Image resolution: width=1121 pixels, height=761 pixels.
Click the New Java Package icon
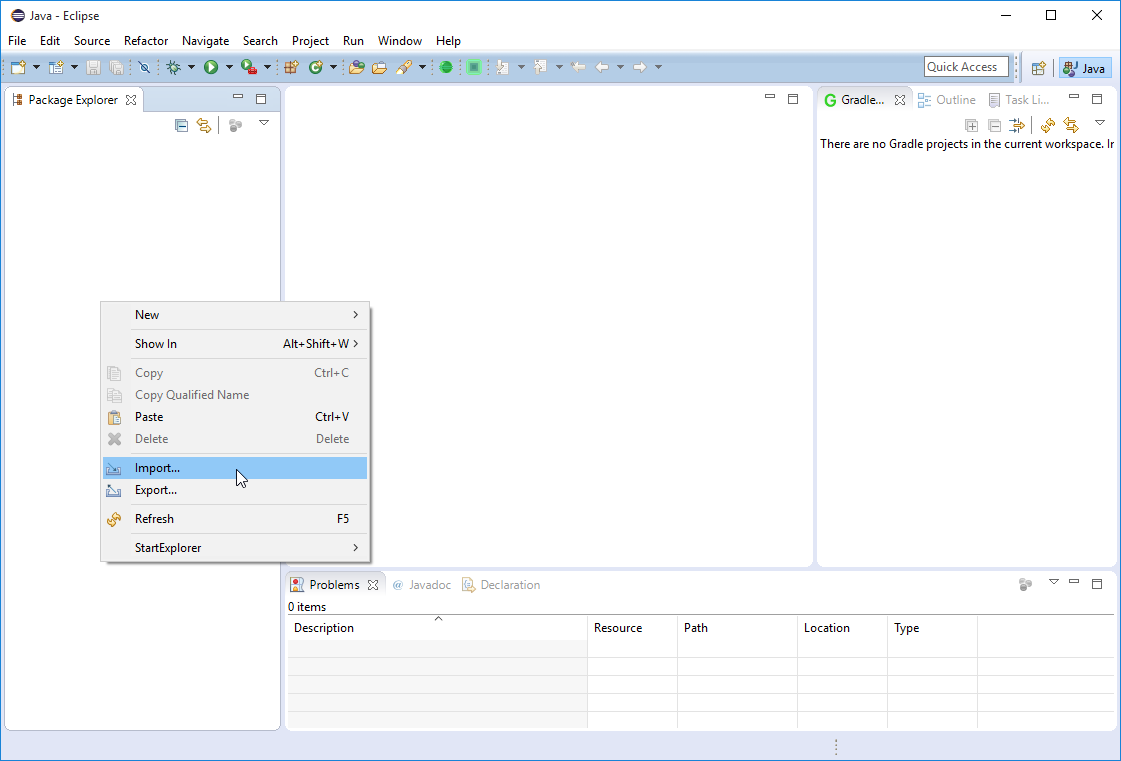(291, 67)
